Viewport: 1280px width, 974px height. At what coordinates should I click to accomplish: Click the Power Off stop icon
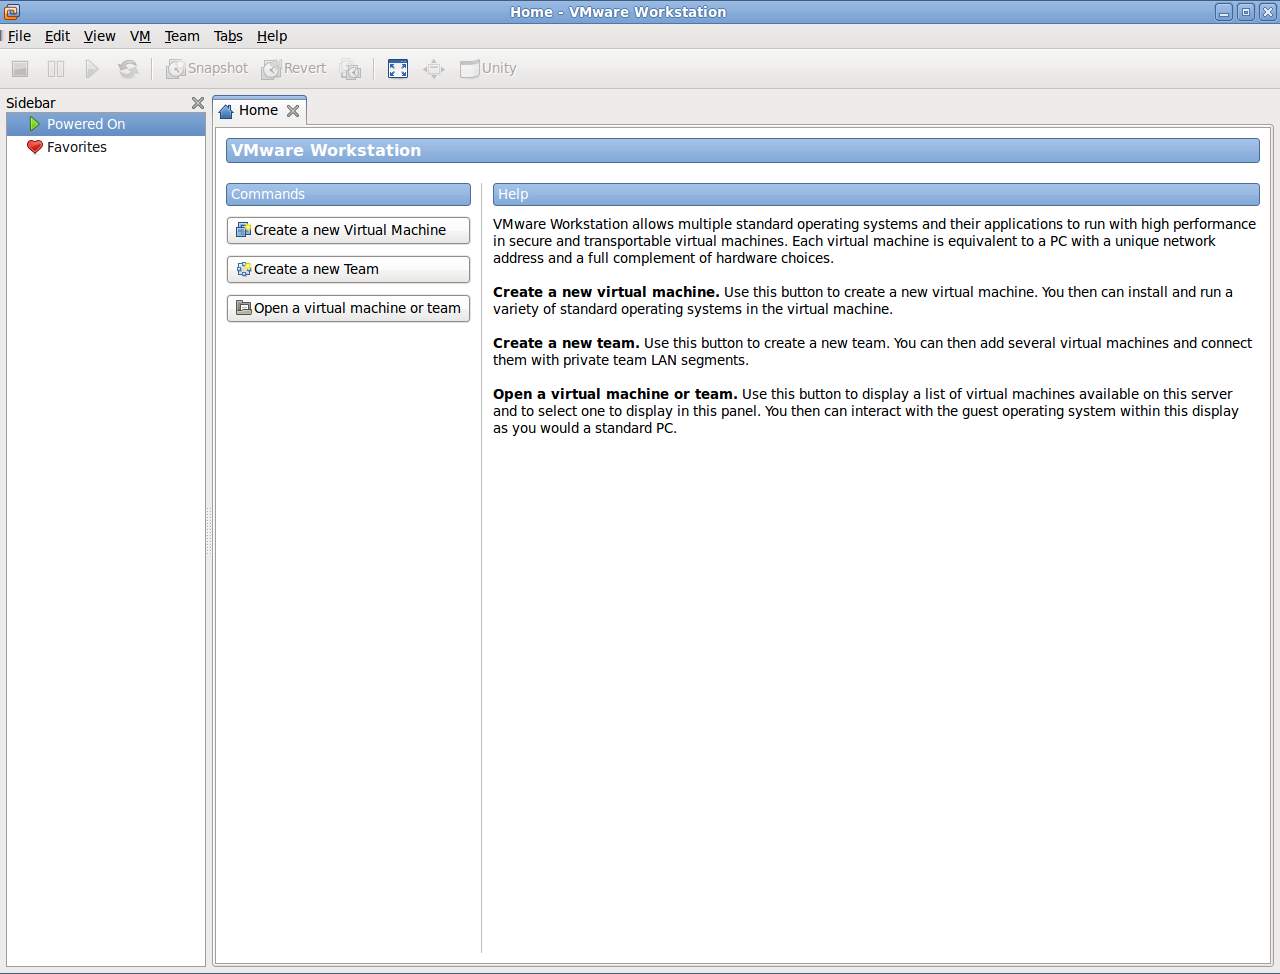click(x=20, y=69)
